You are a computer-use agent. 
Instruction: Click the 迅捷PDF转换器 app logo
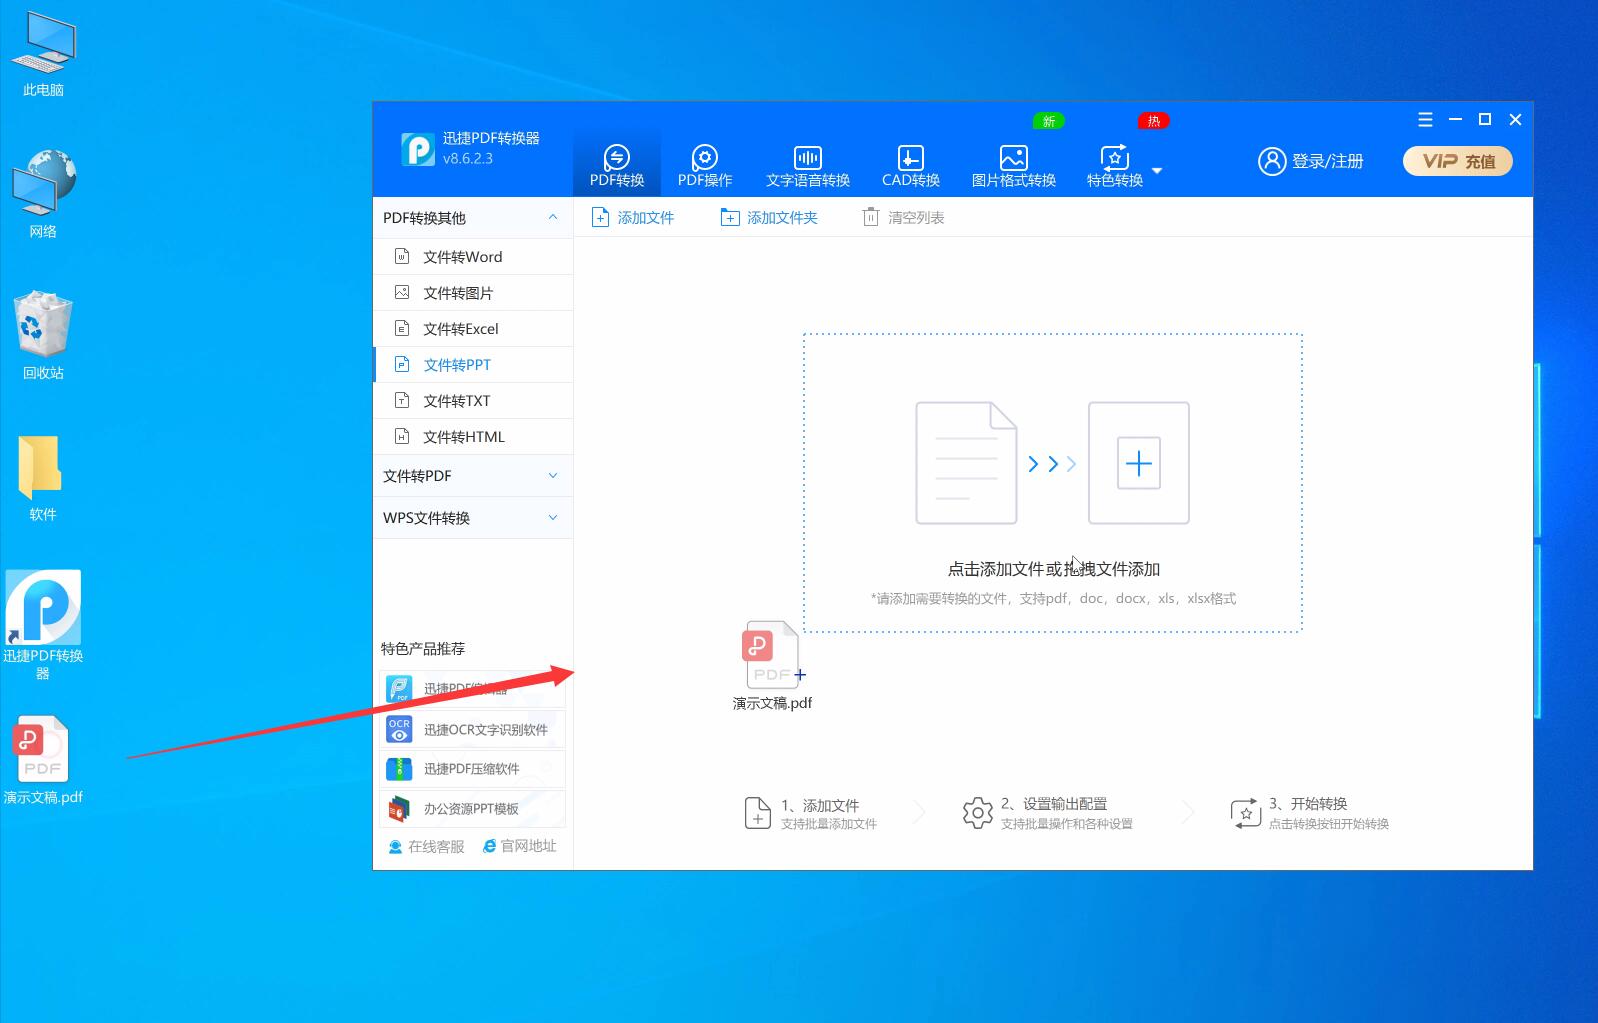click(418, 149)
